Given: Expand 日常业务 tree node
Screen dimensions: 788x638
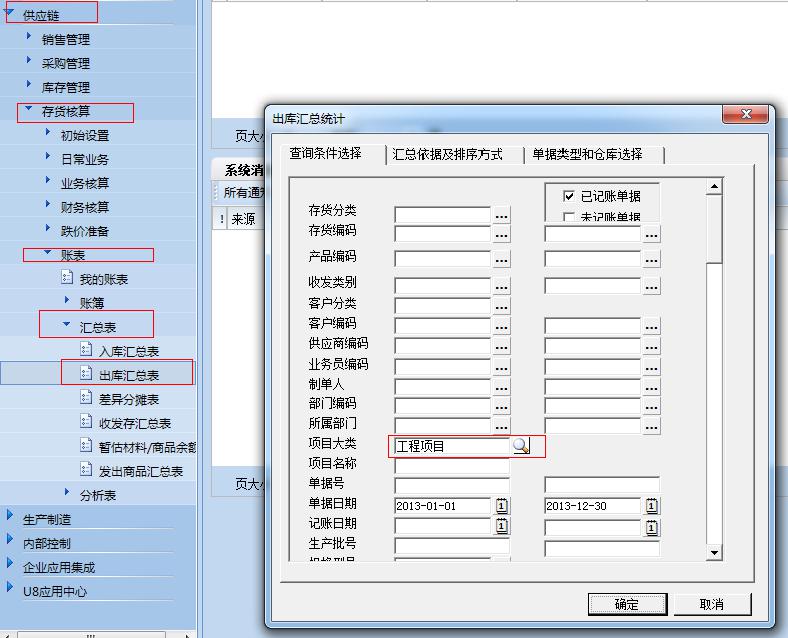Looking at the screenshot, I should 48,156.
